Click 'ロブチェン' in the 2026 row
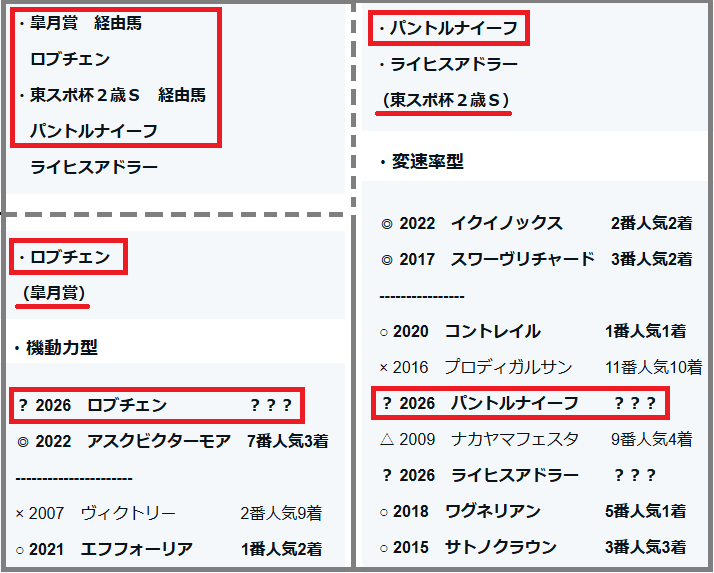 127,405
